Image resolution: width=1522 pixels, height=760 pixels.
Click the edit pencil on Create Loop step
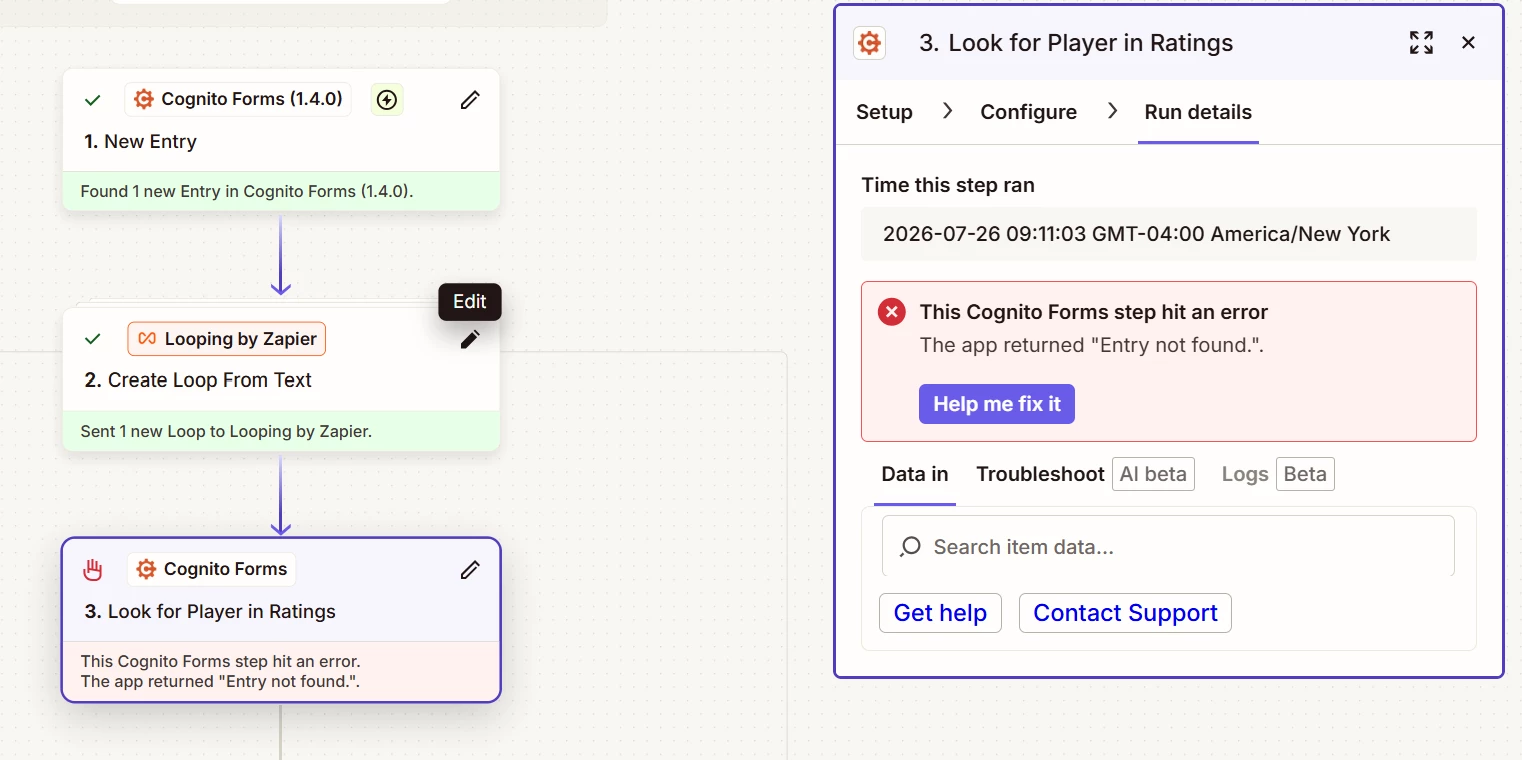click(x=470, y=340)
